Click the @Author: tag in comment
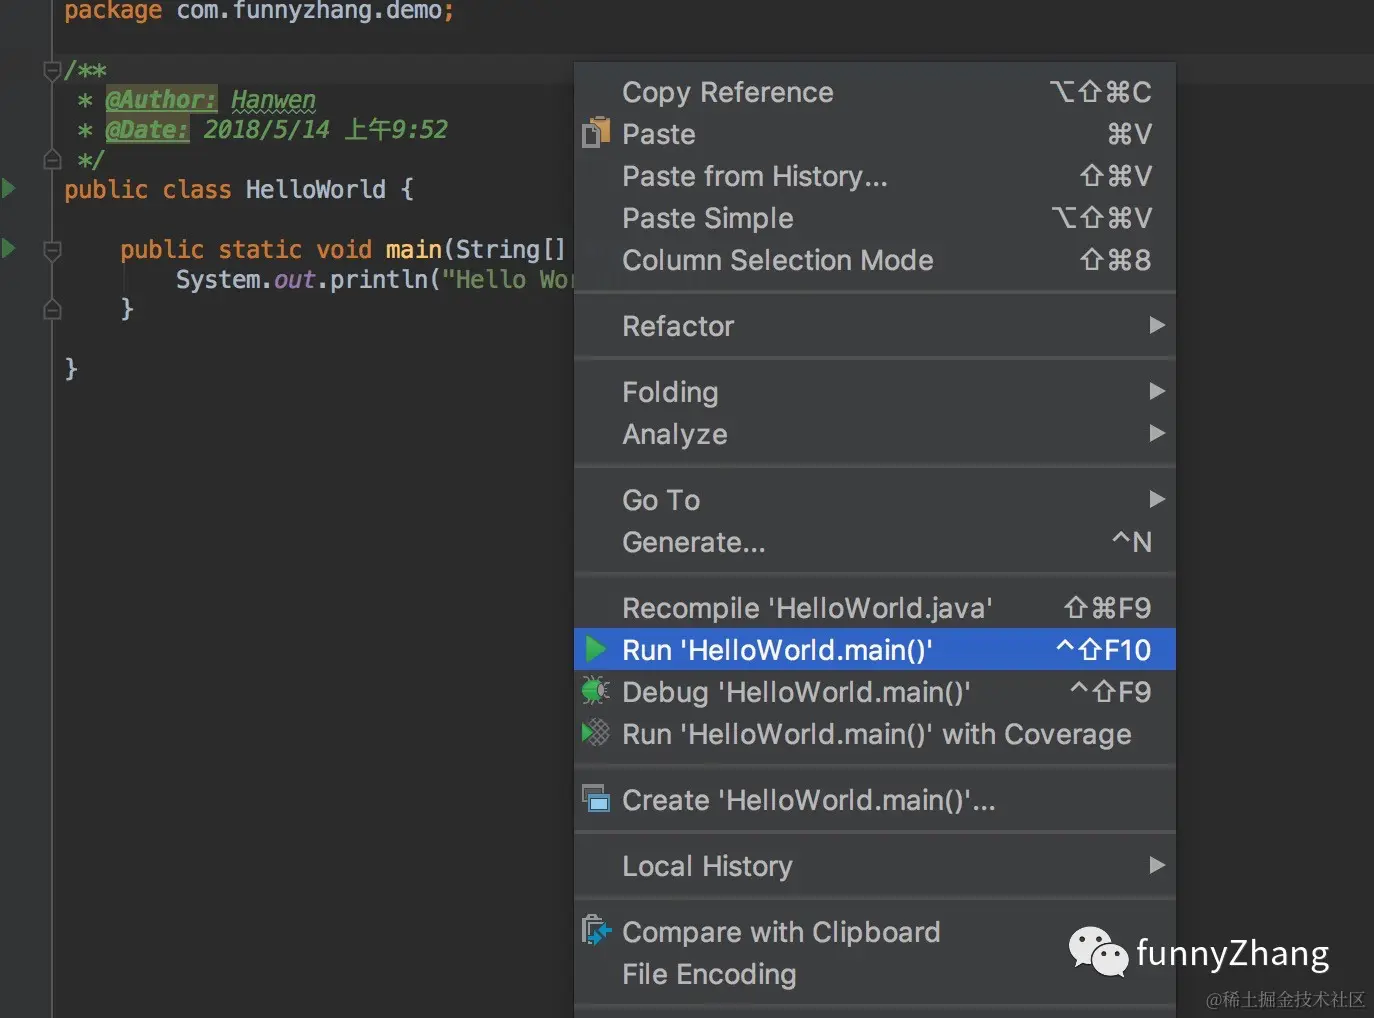 [x=161, y=100]
